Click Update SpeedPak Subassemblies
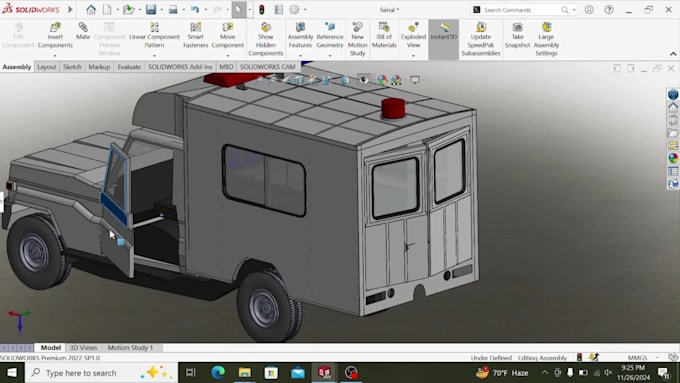The height and width of the screenshot is (383, 680). [481, 39]
